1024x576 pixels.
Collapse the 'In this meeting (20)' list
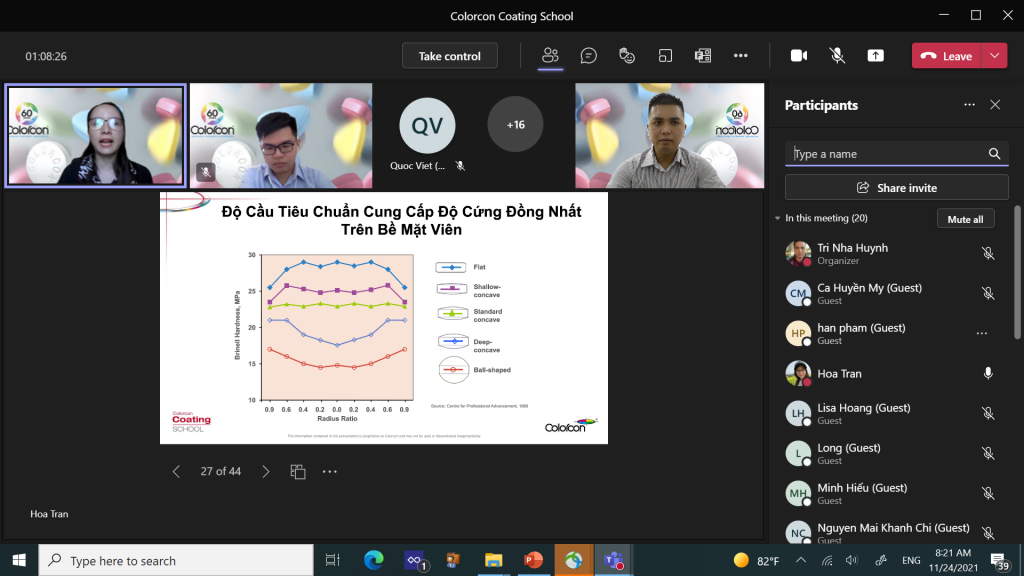778,218
